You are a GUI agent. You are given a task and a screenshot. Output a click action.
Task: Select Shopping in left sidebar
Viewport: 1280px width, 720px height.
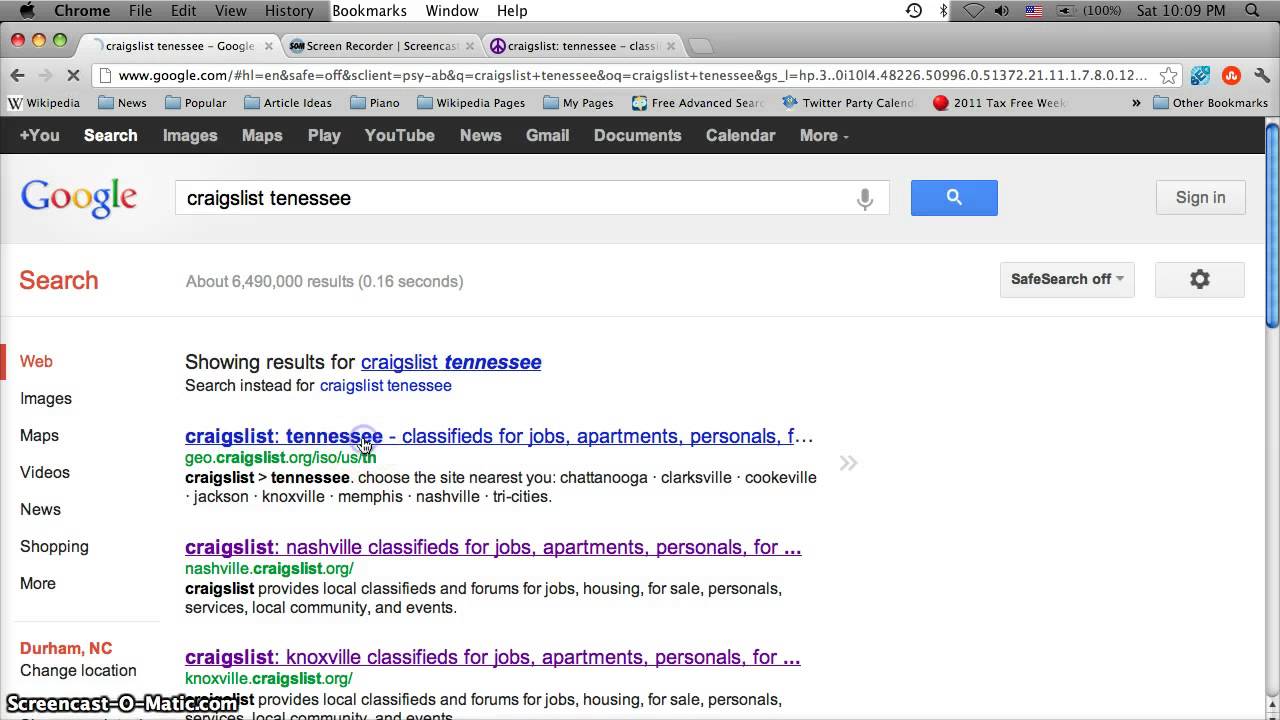[x=54, y=546]
